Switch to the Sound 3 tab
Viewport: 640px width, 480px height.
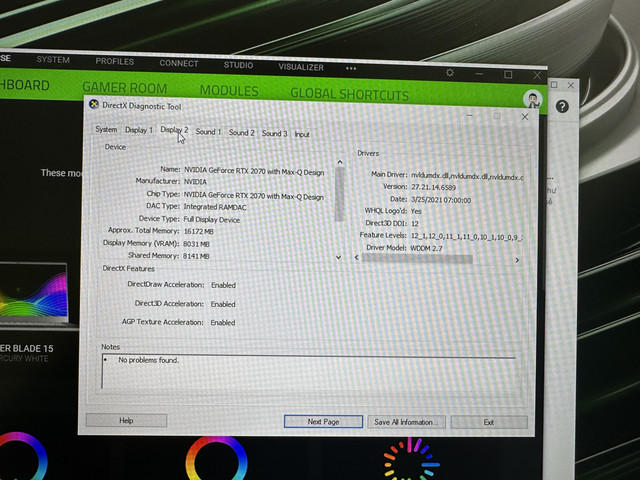[x=274, y=133]
